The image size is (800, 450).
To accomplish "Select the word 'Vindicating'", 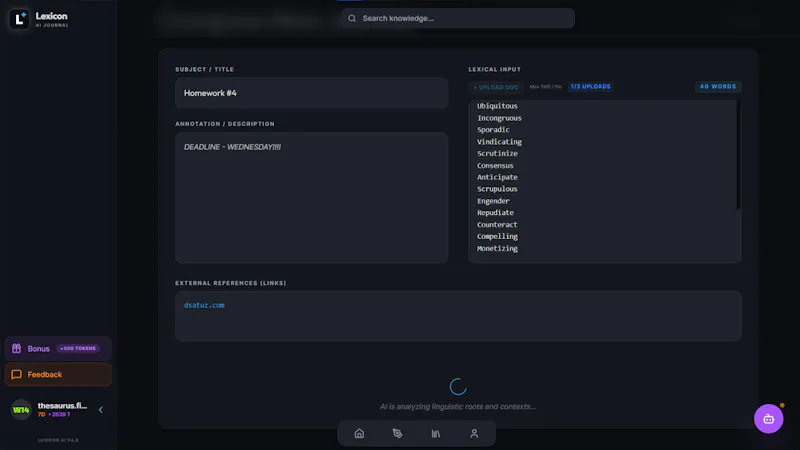I will tap(499, 142).
